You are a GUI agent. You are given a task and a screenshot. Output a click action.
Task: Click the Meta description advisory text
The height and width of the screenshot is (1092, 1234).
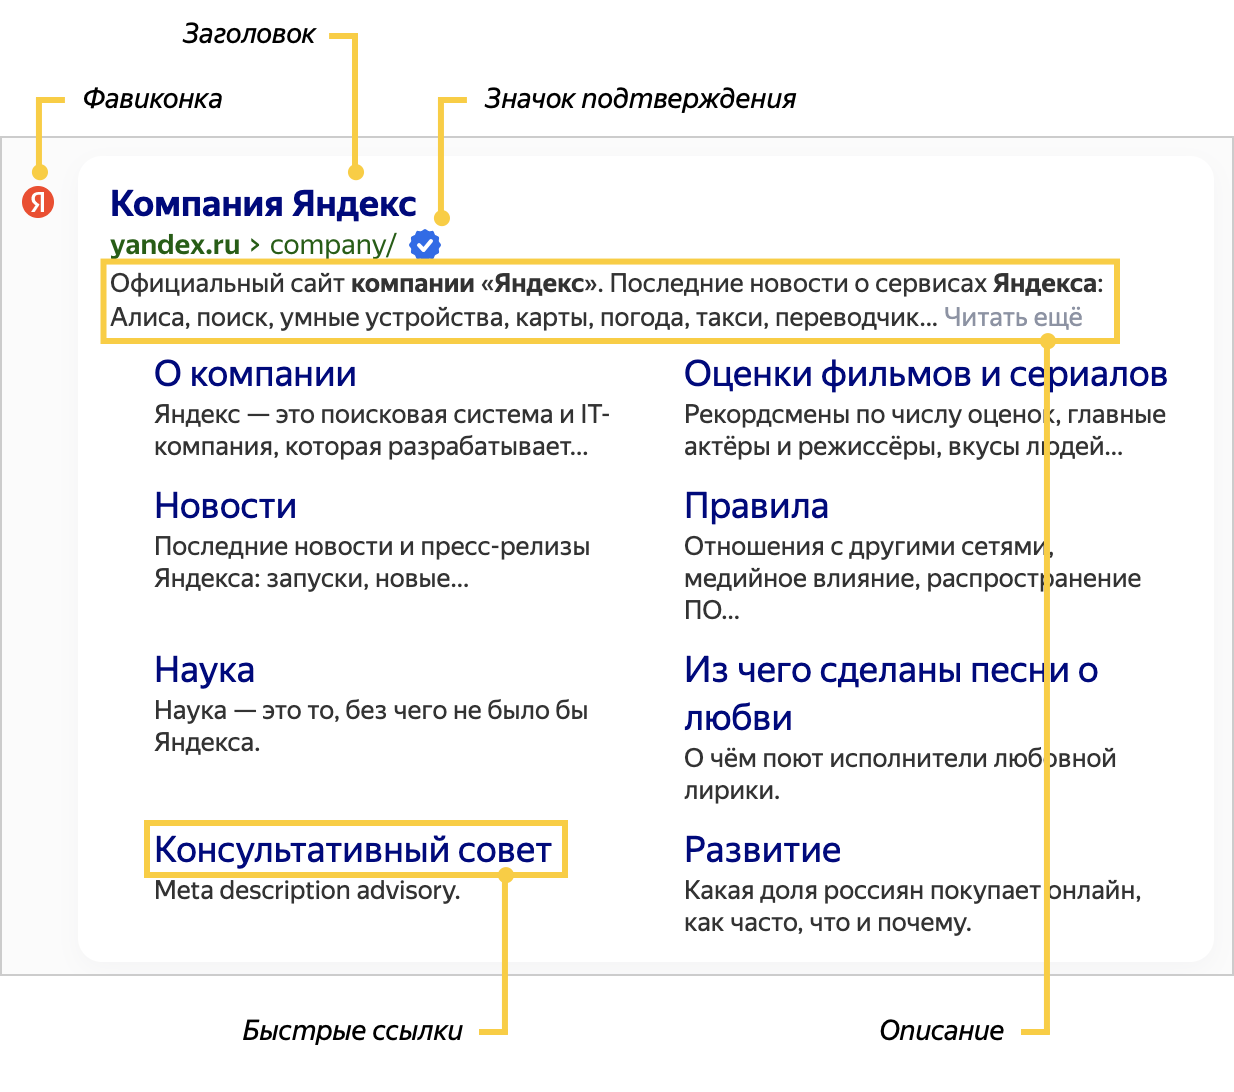(x=307, y=890)
